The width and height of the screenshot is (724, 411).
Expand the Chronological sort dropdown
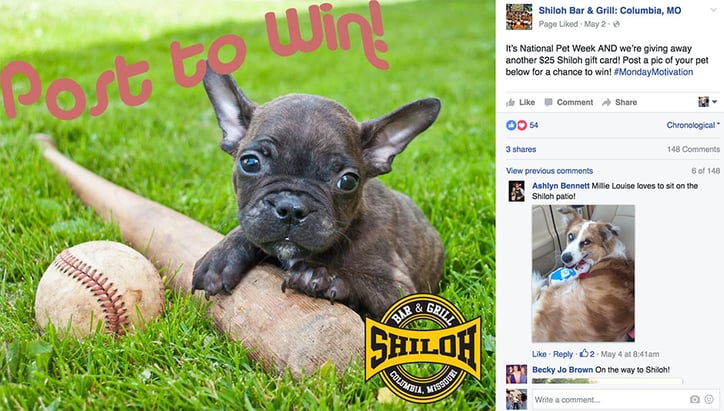693,125
